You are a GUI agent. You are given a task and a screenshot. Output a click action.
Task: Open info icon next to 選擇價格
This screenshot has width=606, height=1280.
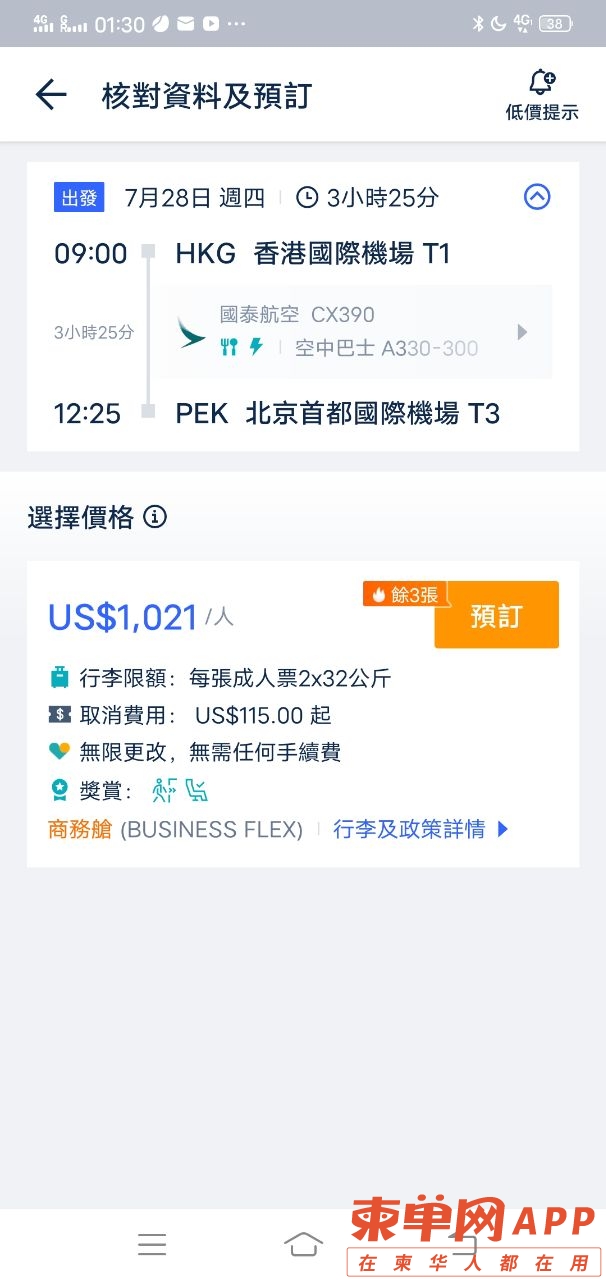click(x=155, y=517)
